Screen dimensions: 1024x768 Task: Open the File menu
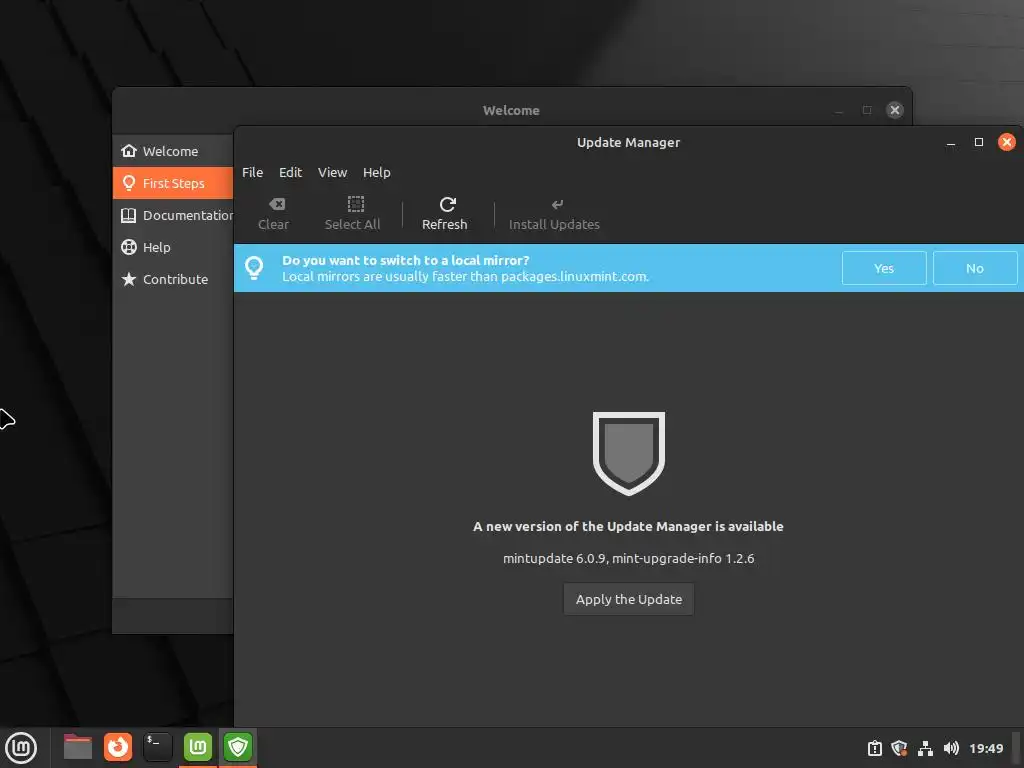click(x=253, y=172)
